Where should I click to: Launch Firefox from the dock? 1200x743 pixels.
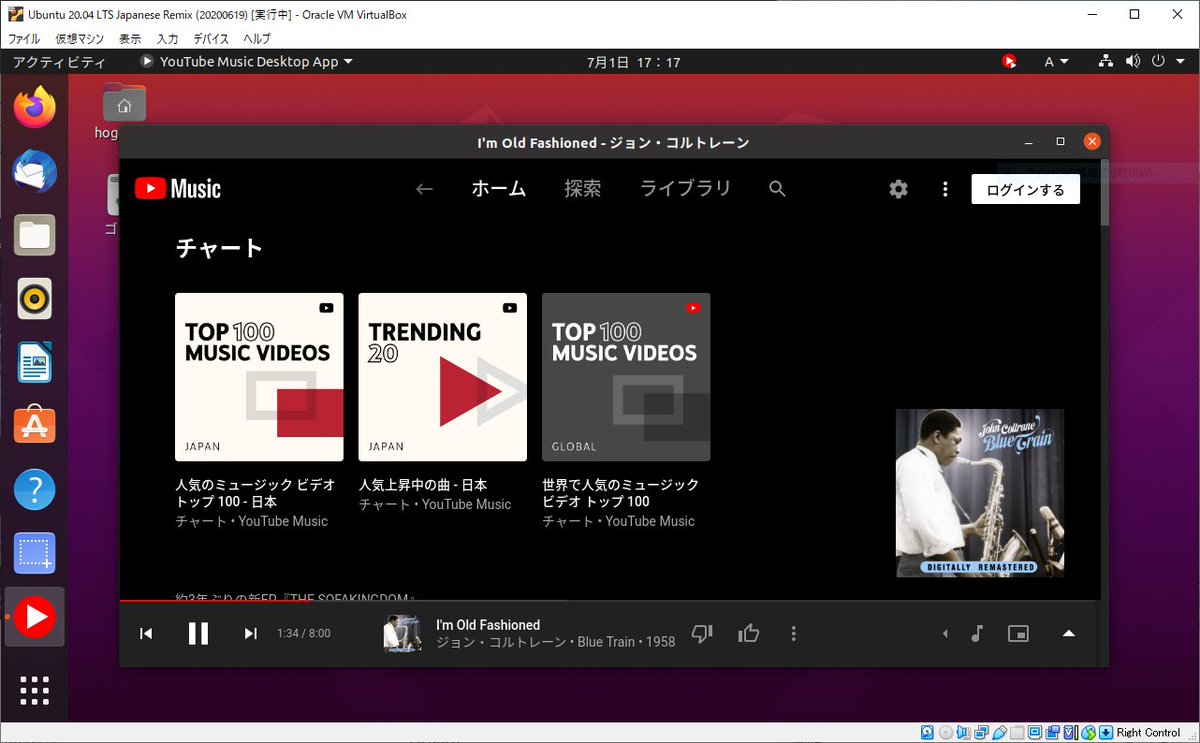35,108
